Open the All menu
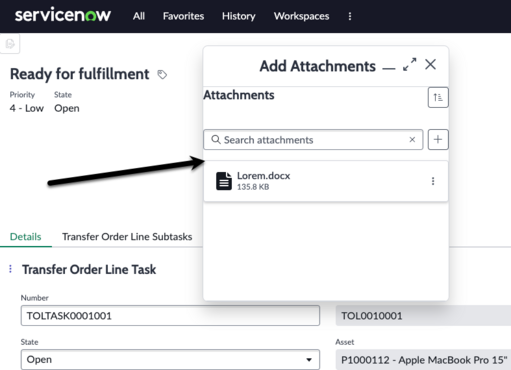The height and width of the screenshot is (370, 511). click(x=139, y=16)
